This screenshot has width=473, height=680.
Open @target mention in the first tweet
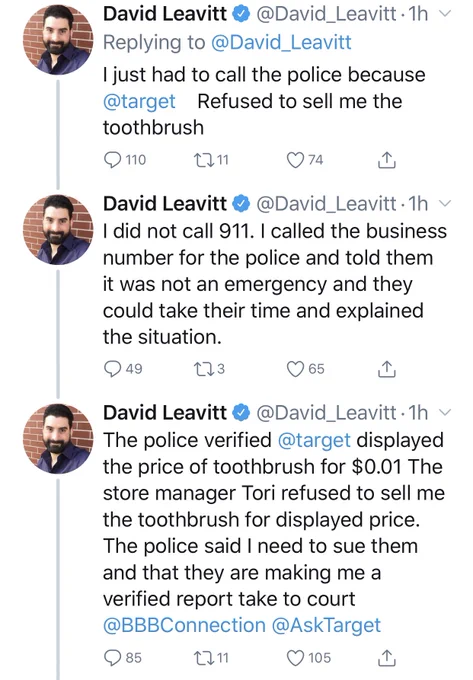tap(139, 101)
